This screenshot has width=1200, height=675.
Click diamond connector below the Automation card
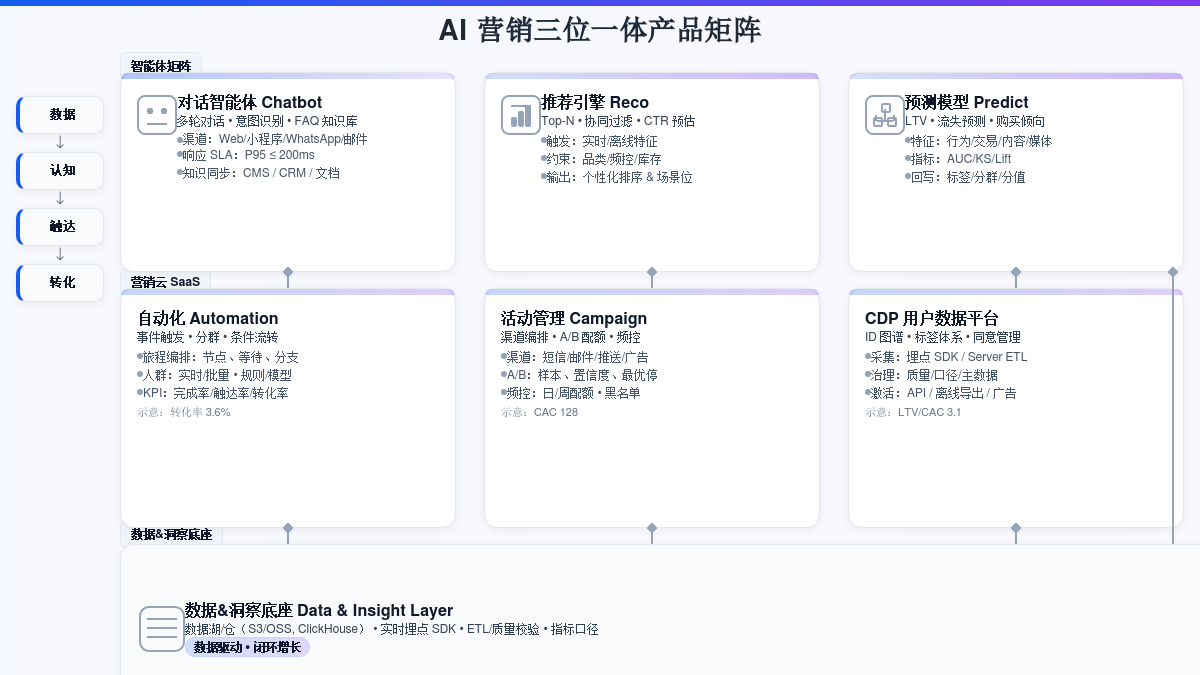tap(288, 528)
